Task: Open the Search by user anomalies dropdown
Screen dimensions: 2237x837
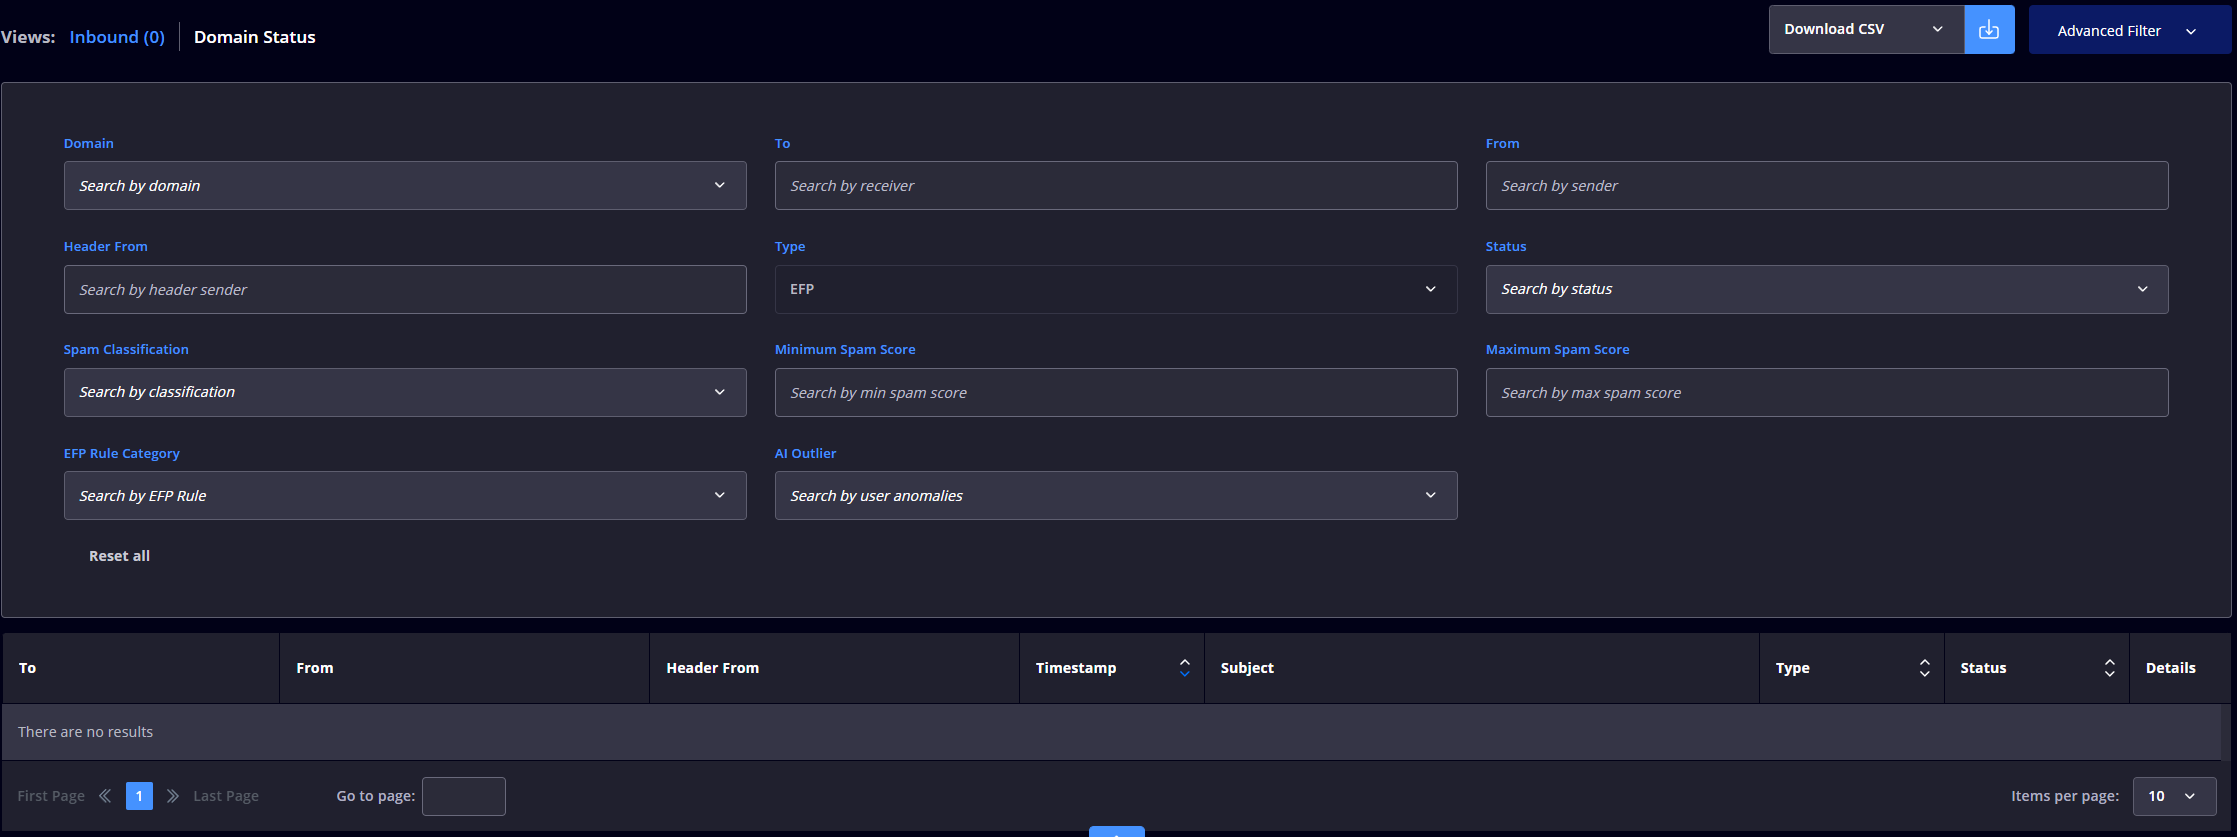Action: point(1116,496)
